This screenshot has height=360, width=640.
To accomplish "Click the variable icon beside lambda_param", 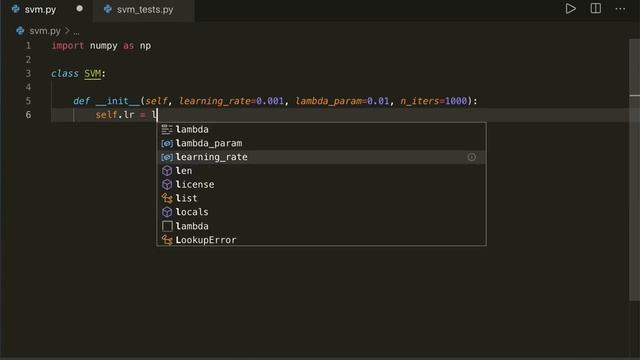I will [167, 143].
